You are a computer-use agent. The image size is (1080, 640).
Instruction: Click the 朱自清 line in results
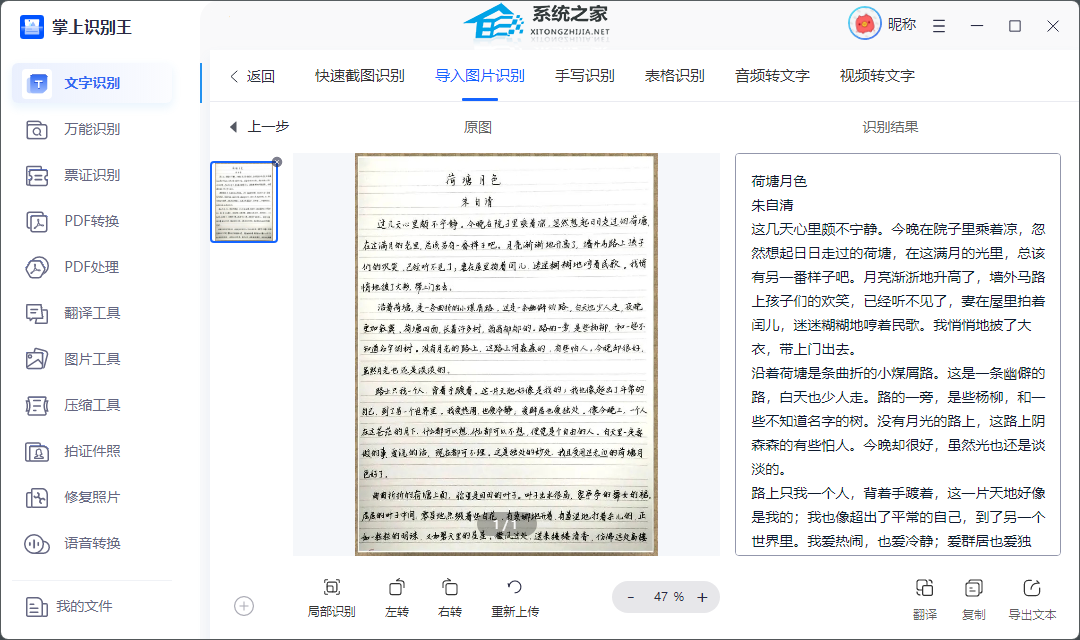[x=772, y=205]
